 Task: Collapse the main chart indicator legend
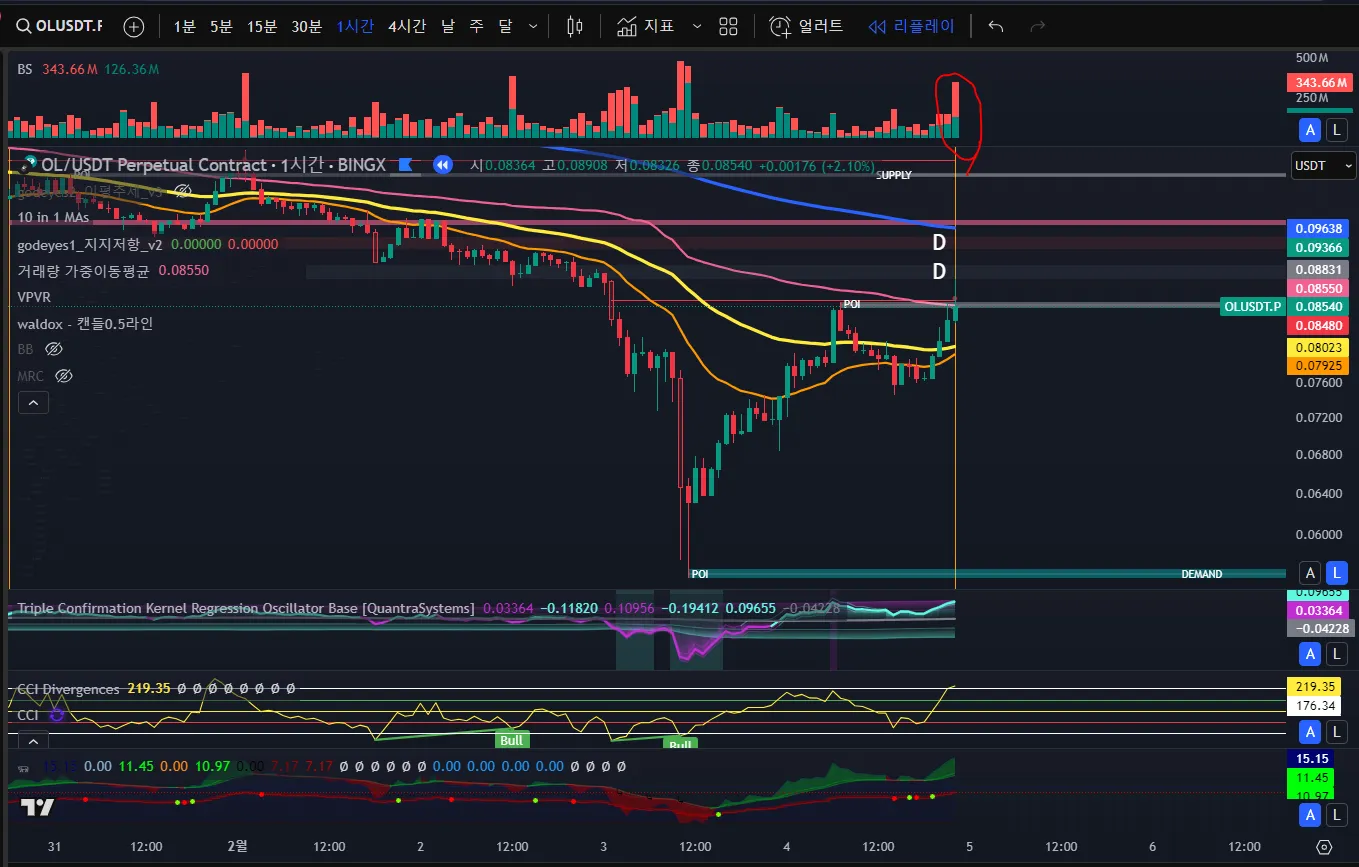point(33,402)
